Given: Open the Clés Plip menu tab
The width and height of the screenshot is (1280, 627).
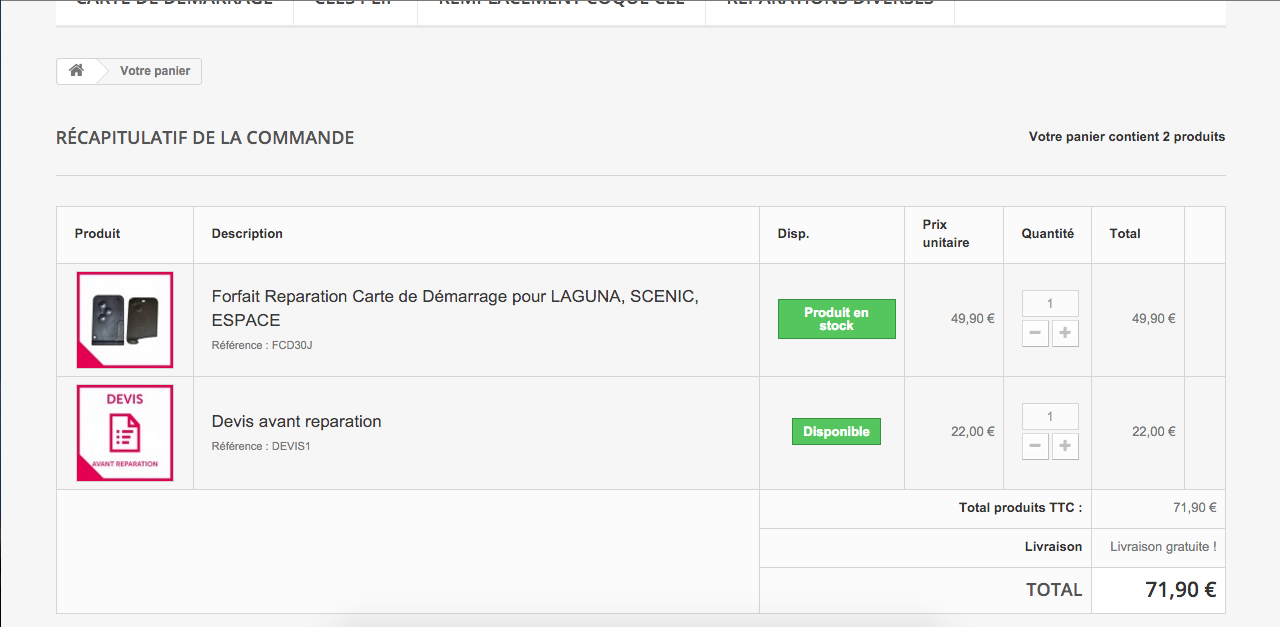Looking at the screenshot, I should 355,5.
